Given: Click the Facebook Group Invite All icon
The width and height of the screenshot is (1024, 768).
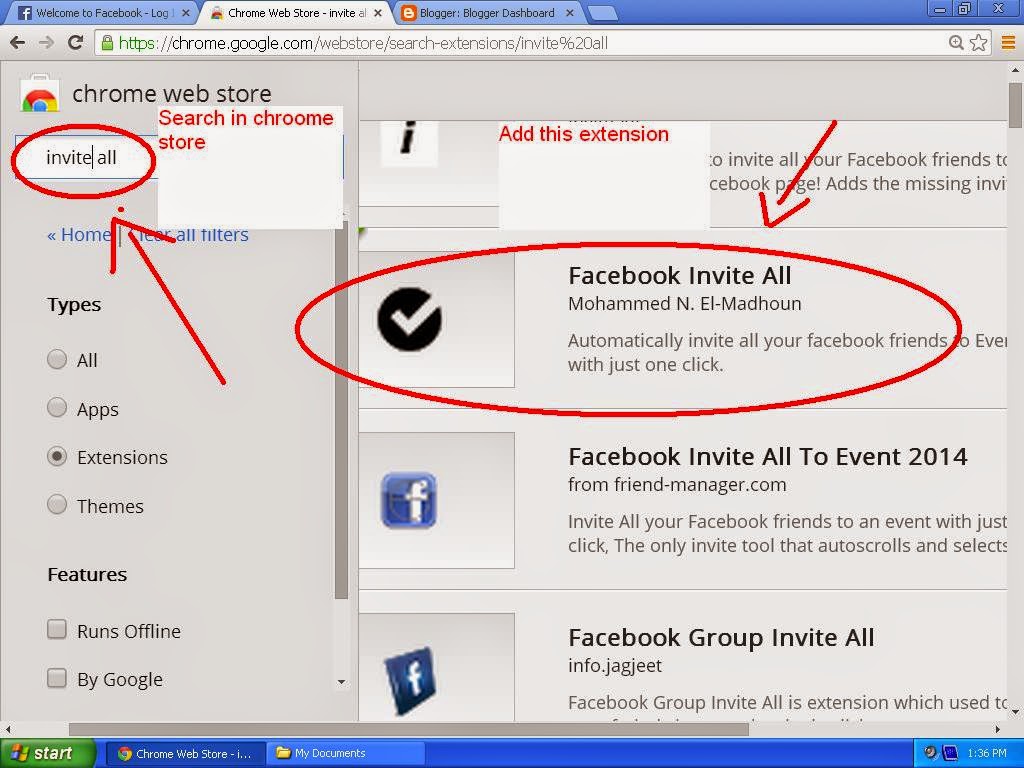Looking at the screenshot, I should (x=410, y=680).
